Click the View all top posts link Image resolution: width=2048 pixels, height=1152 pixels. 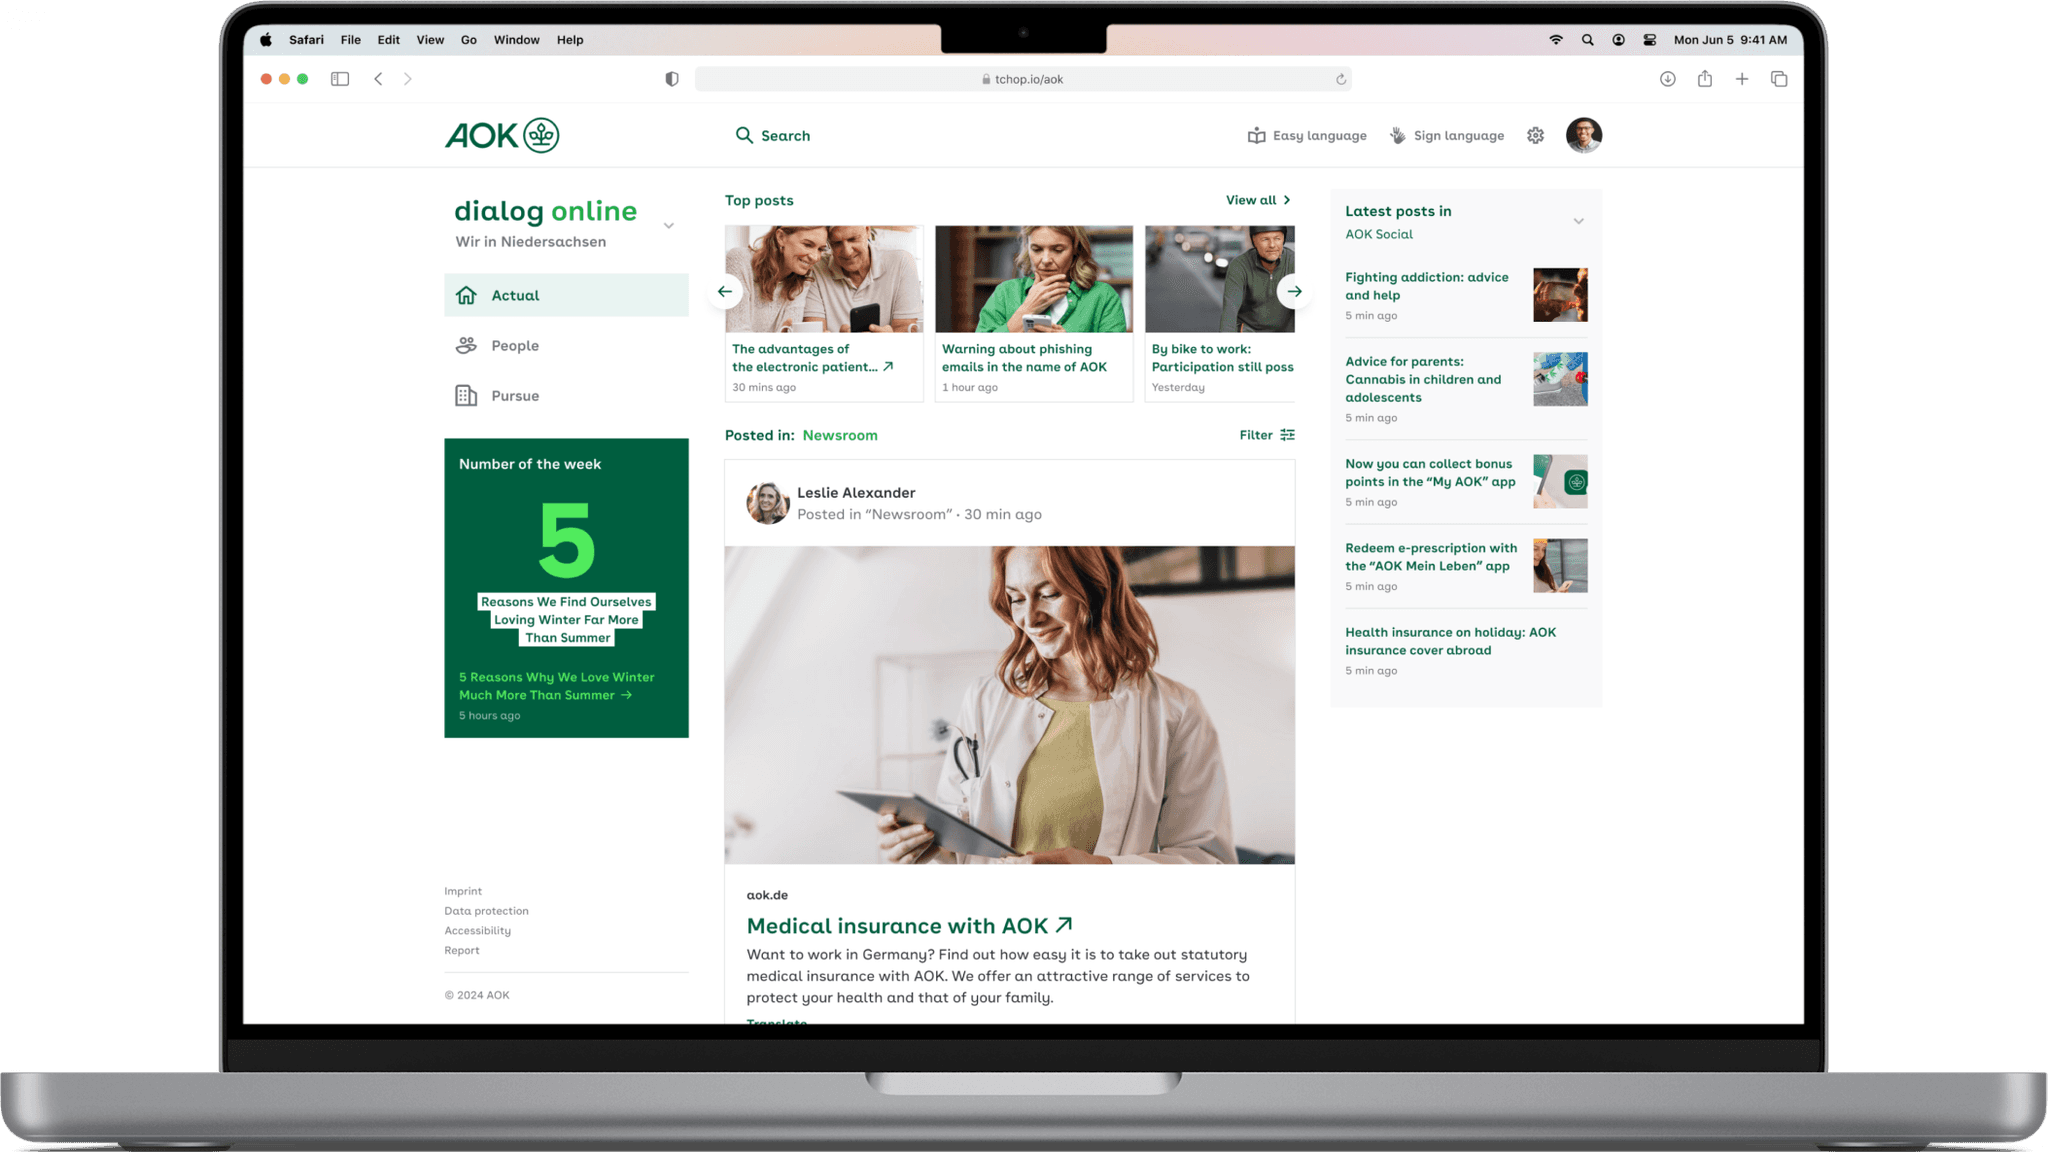tap(1256, 200)
